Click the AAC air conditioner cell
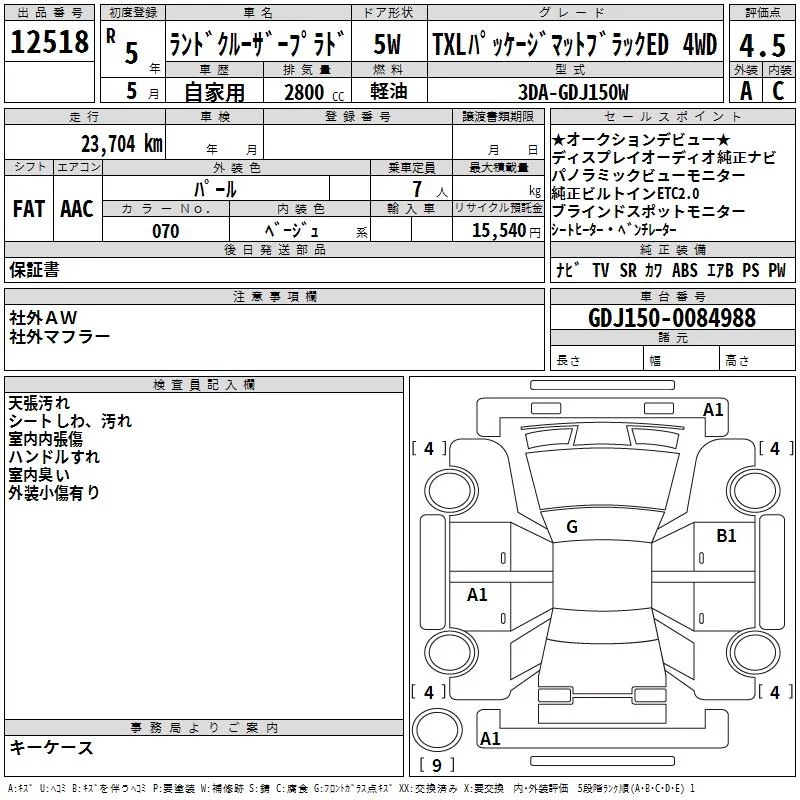The height and width of the screenshot is (800, 800). [77, 209]
